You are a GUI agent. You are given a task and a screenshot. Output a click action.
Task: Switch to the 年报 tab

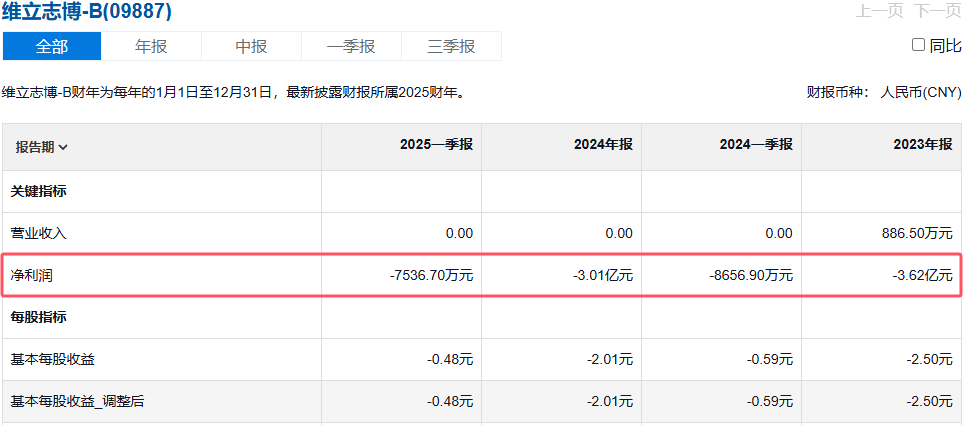pyautogui.click(x=151, y=46)
